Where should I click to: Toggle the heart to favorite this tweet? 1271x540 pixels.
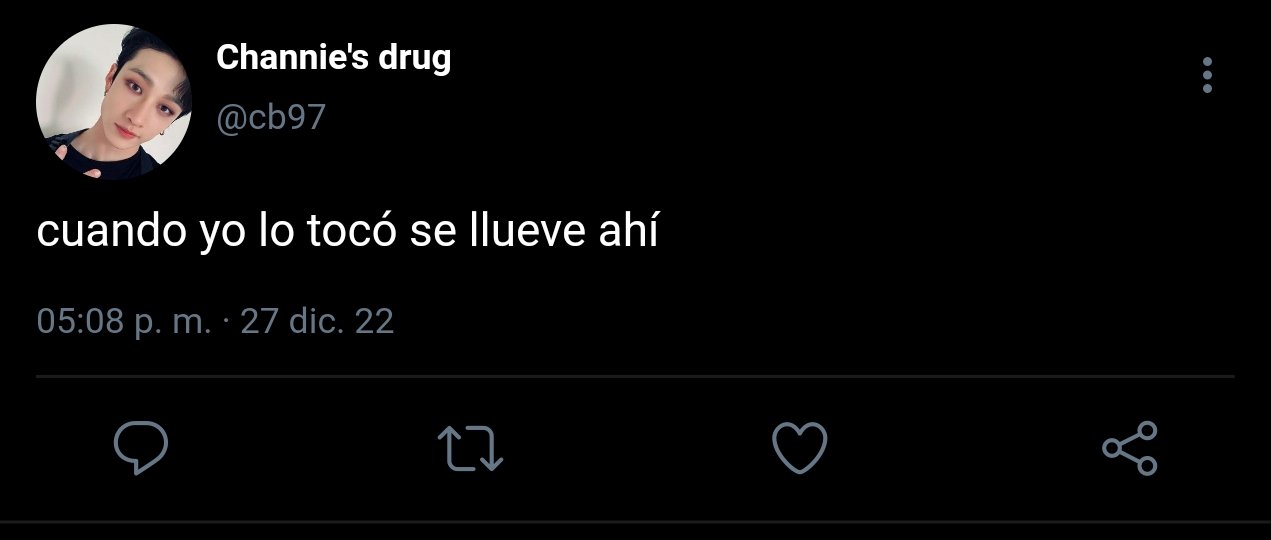point(800,447)
